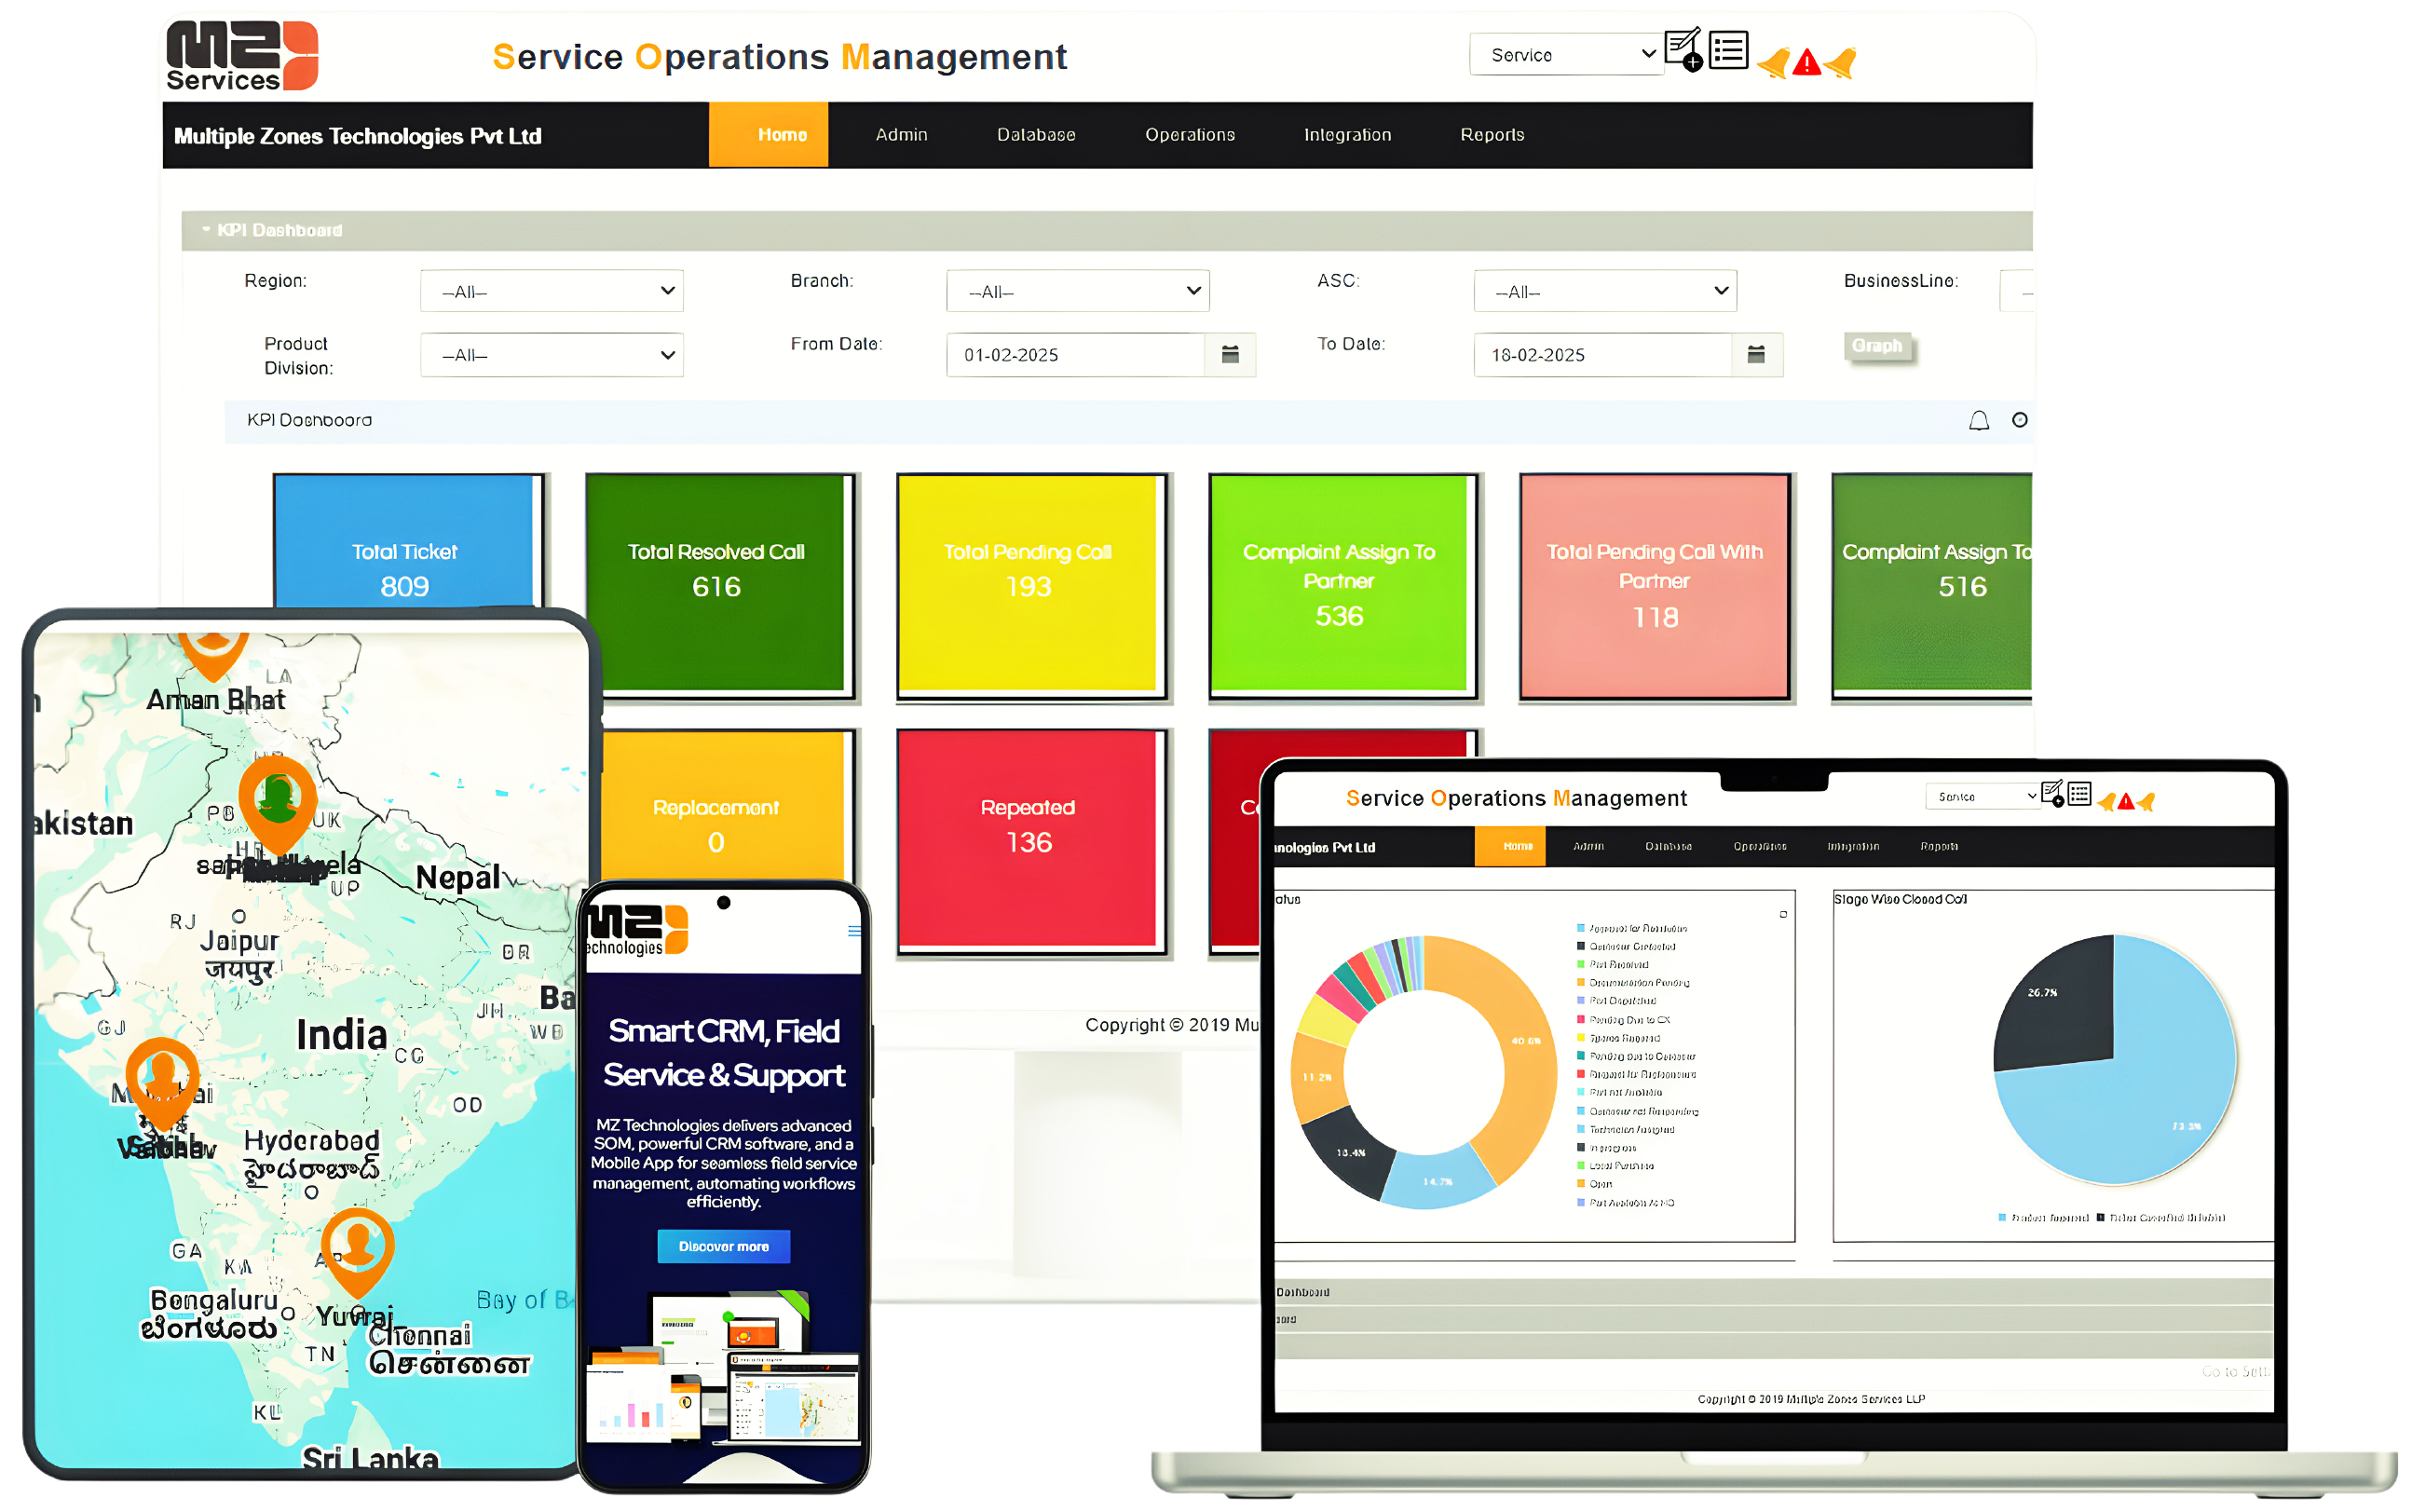Open the Integration menu in main navigation

pos(1347,134)
